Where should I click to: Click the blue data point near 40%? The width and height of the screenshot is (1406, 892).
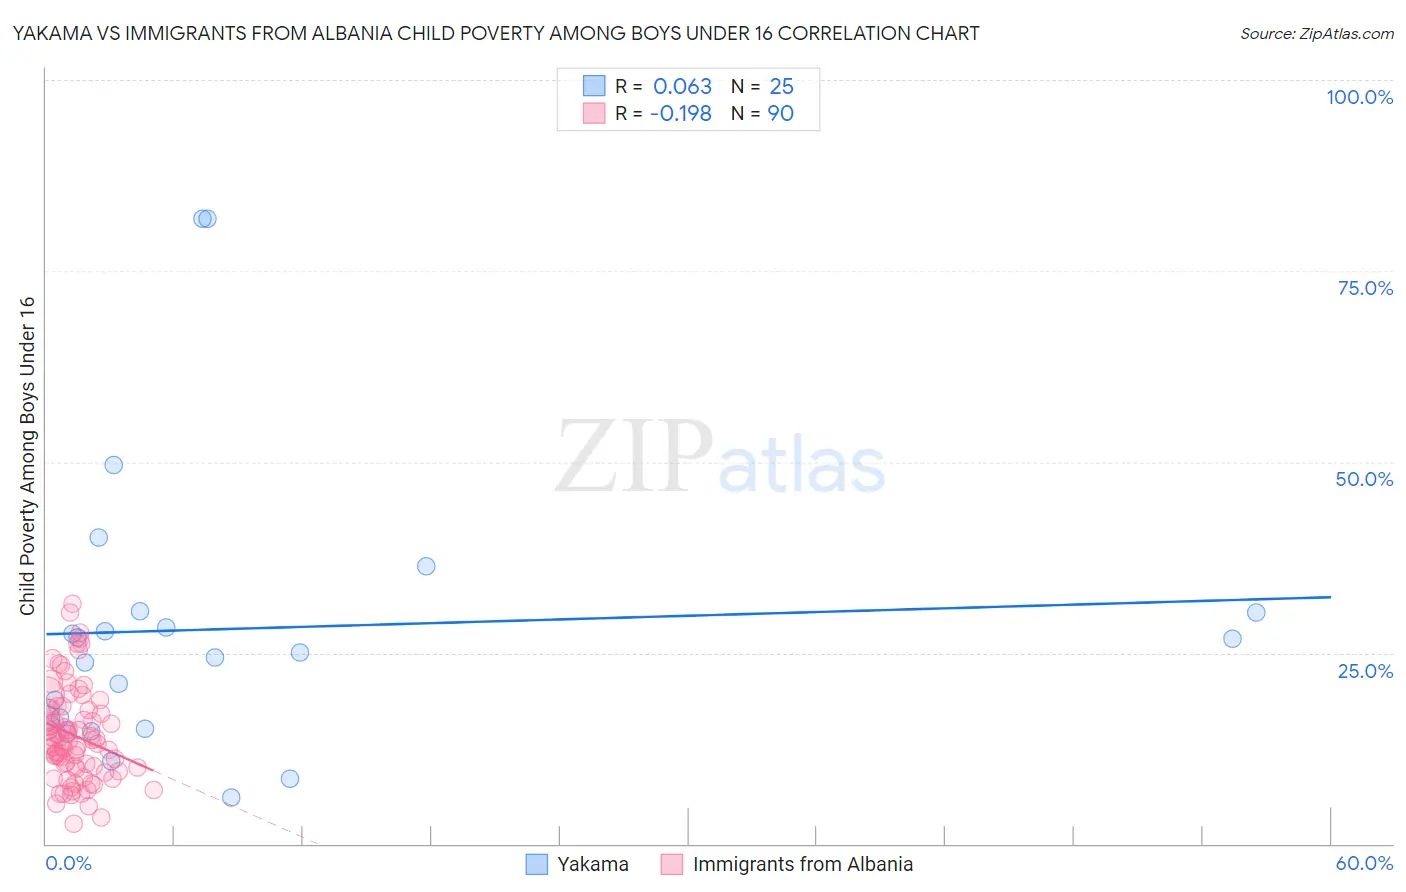[99, 537]
